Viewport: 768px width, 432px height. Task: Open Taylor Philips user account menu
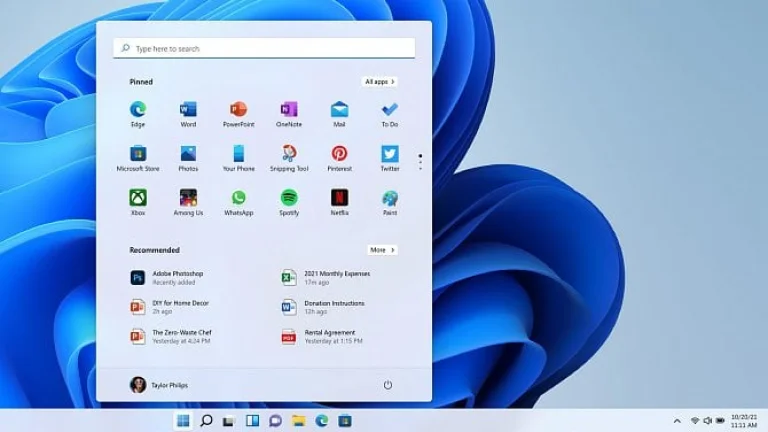point(159,385)
